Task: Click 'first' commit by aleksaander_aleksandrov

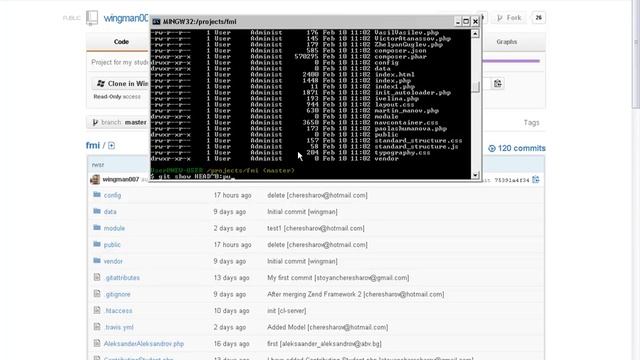Action: coord(324,344)
